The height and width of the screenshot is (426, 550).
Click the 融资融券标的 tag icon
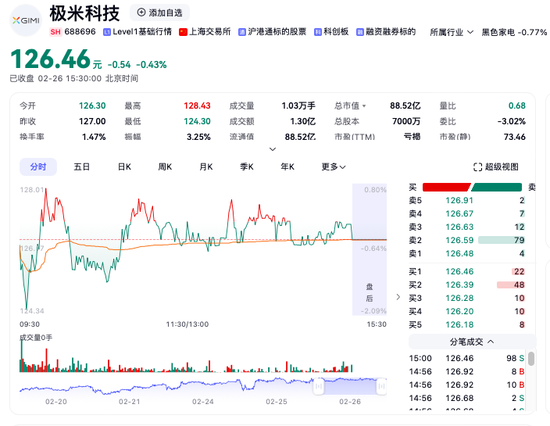pos(360,32)
